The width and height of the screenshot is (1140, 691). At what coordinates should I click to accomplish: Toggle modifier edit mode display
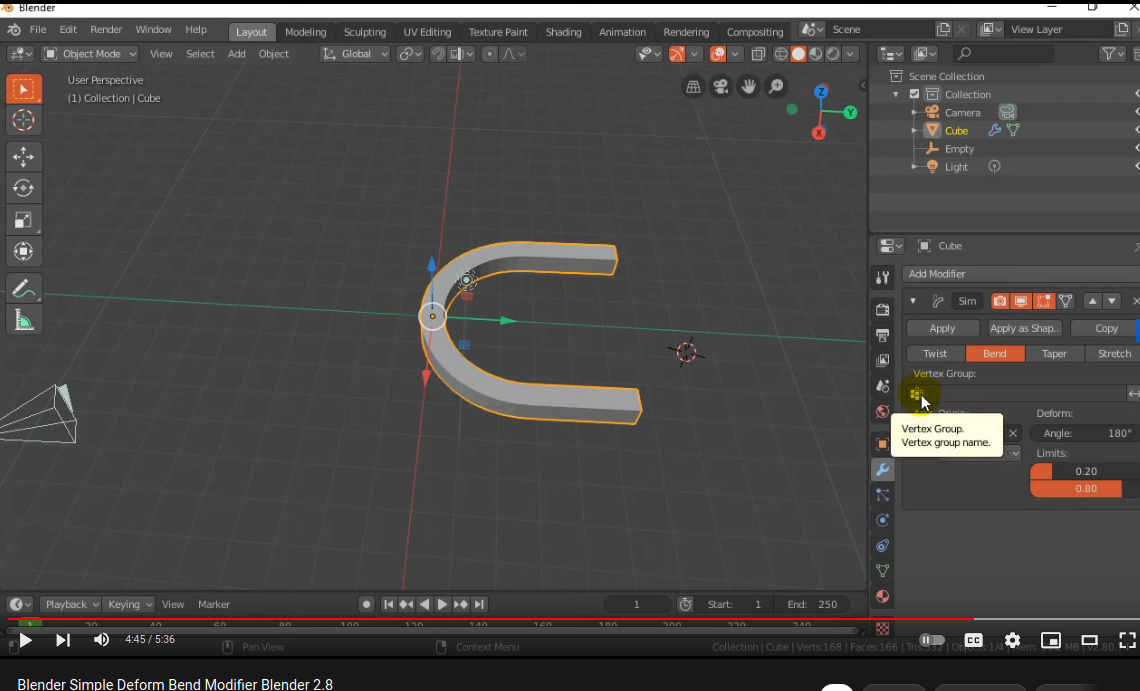coord(1044,301)
